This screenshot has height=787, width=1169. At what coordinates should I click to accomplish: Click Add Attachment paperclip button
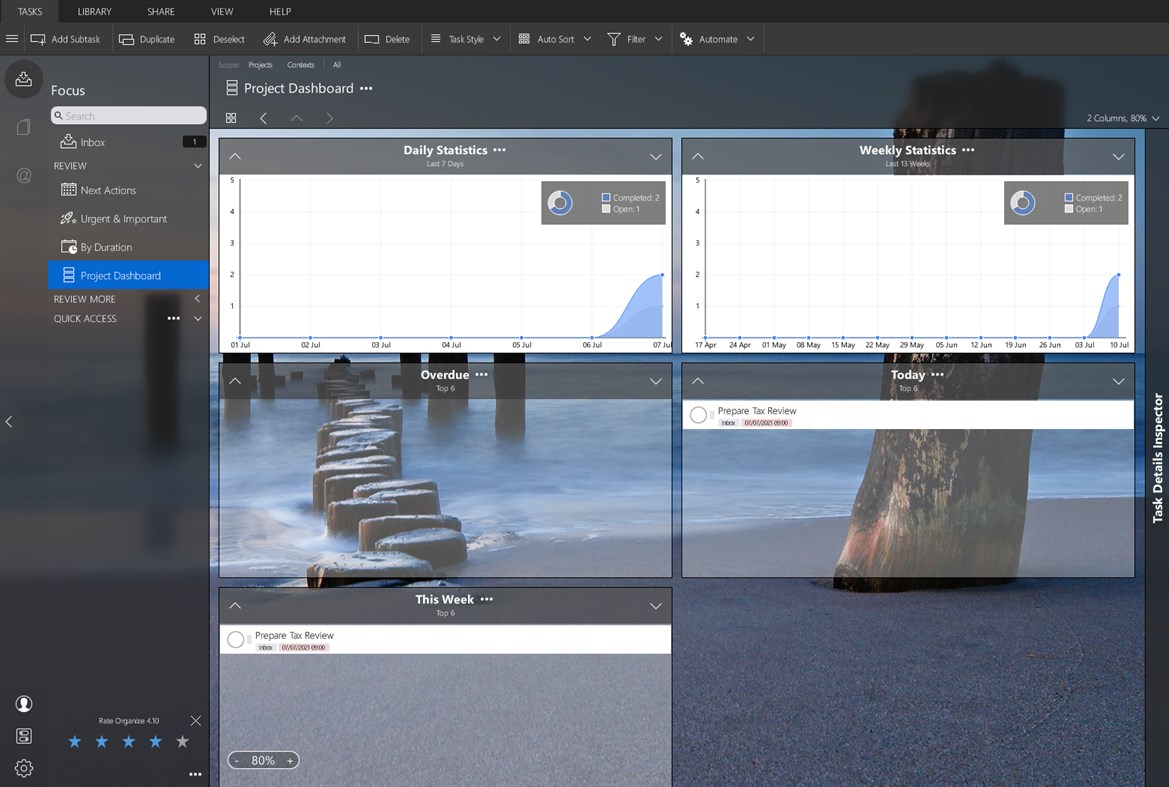pos(304,39)
